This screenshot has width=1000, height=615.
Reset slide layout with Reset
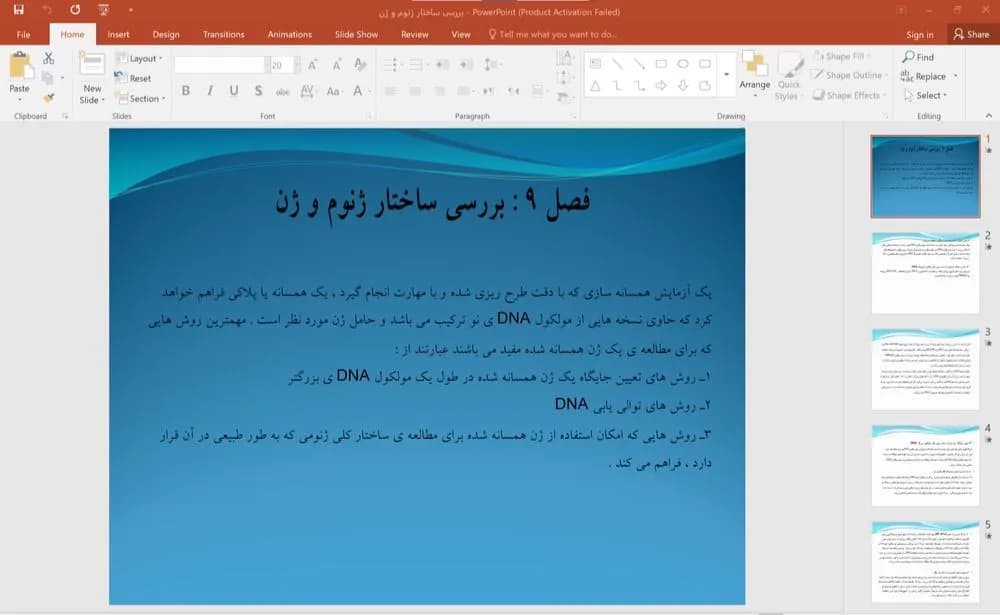[x=133, y=78]
